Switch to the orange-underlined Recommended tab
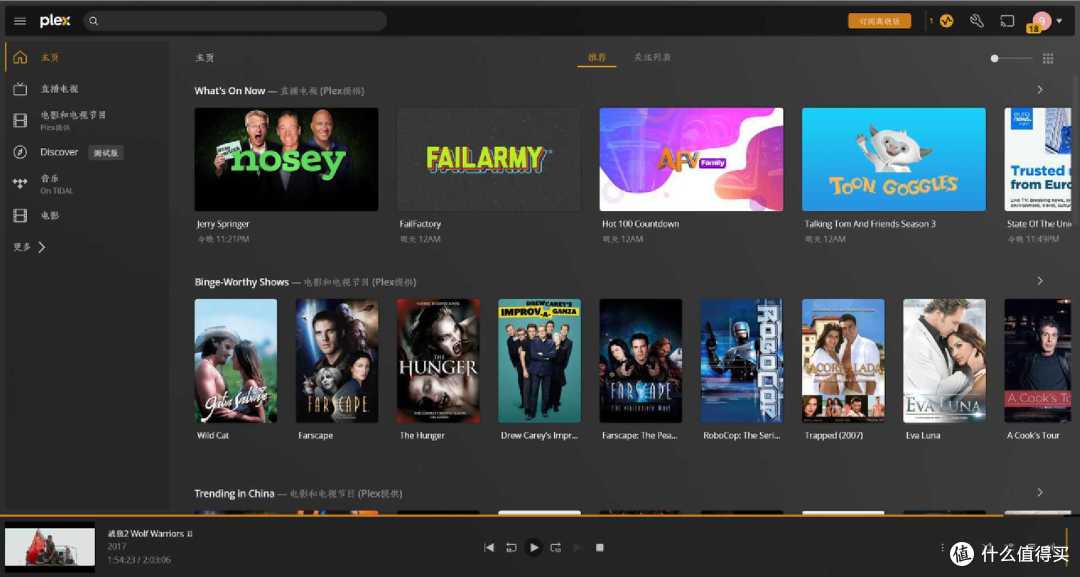The width and height of the screenshot is (1080, 577). (x=596, y=58)
